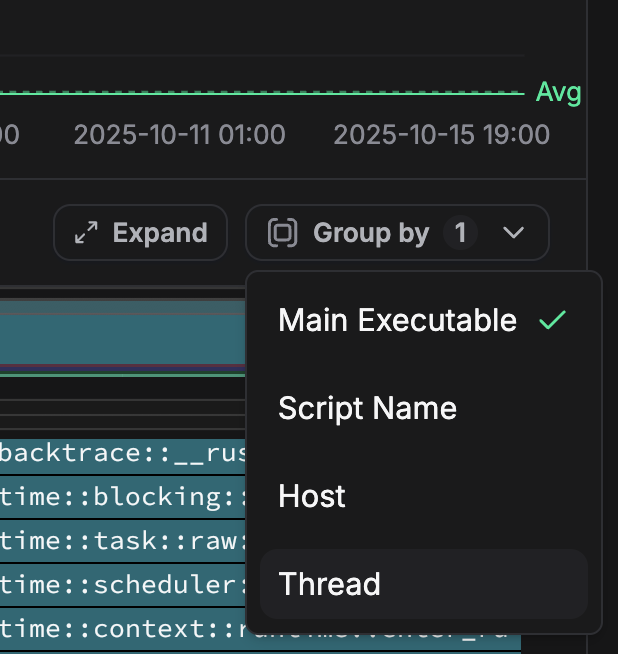This screenshot has width=618, height=654.
Task: Click the green checkmark beside Main Executable
Action: pos(552,320)
